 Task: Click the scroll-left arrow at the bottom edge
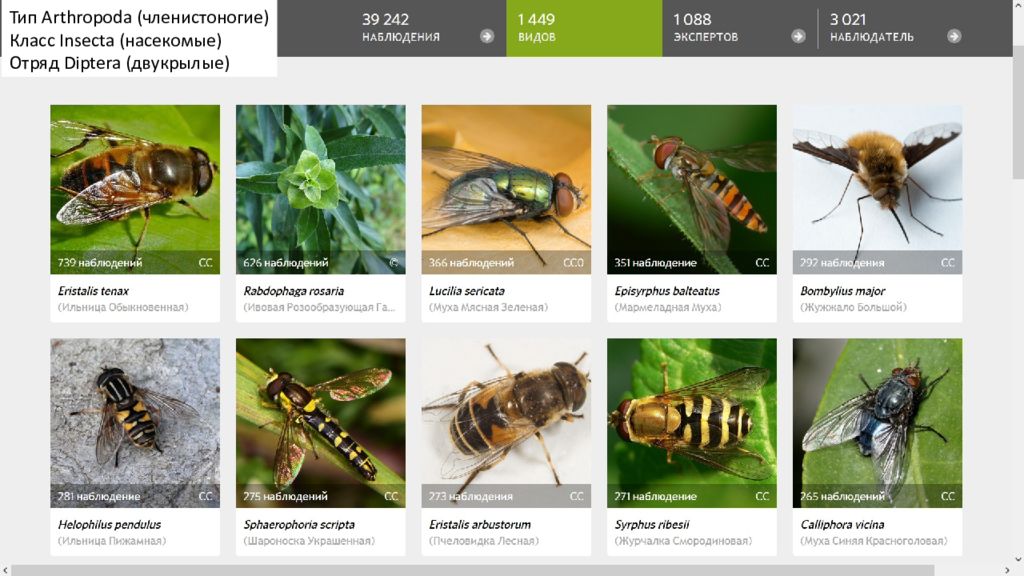[x=5, y=570]
